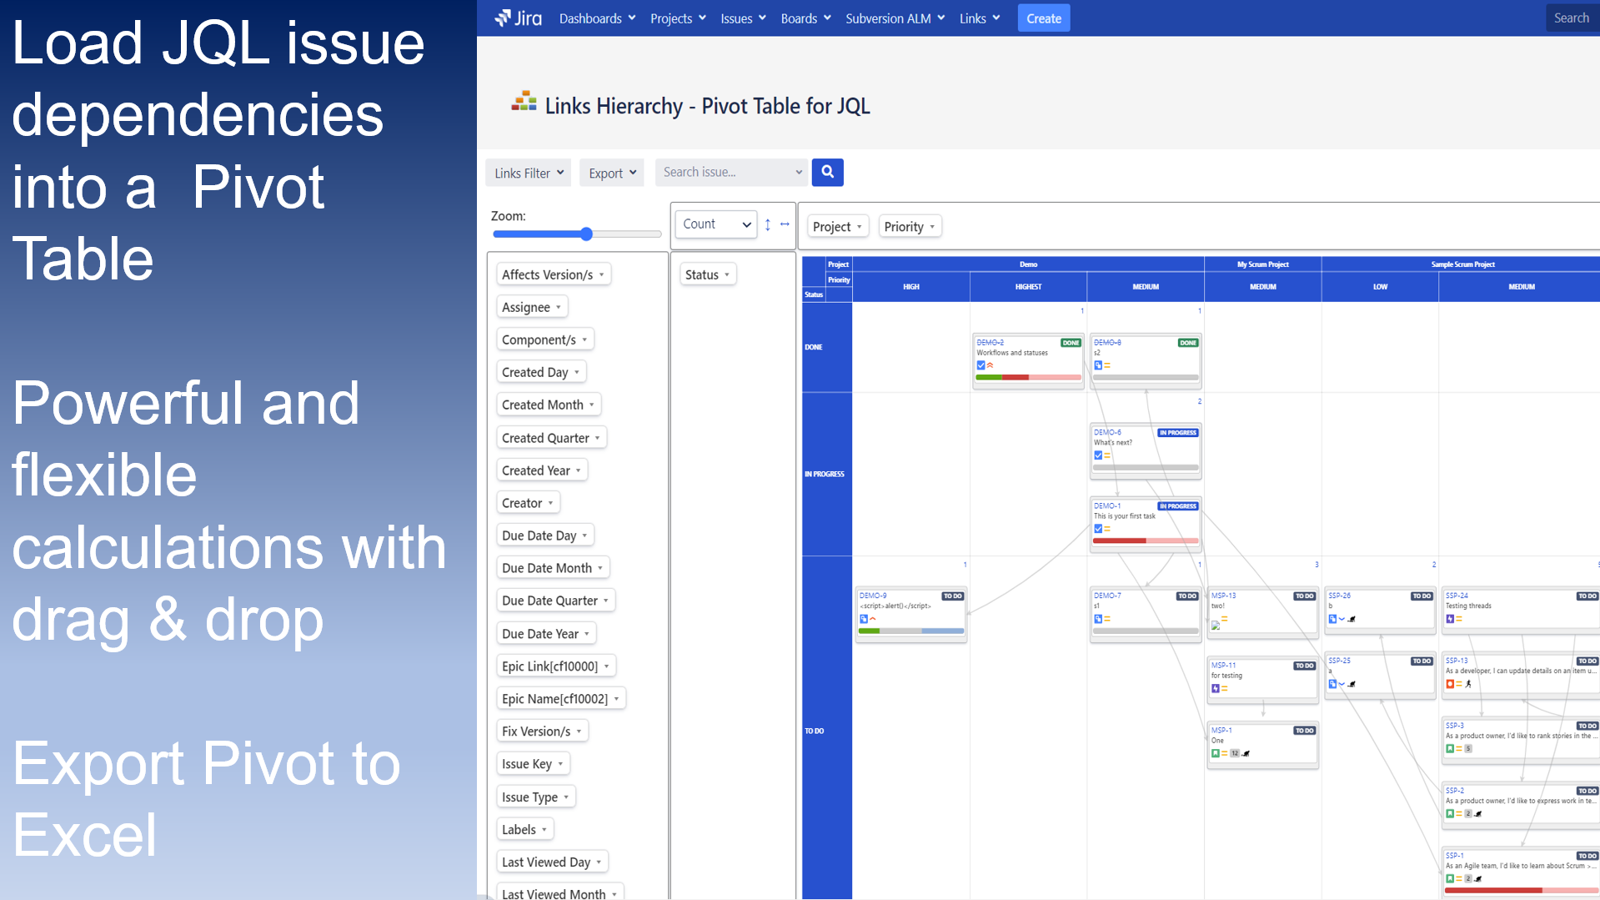Click the Created Year attribute chip
The width and height of the screenshot is (1600, 900).
point(542,470)
